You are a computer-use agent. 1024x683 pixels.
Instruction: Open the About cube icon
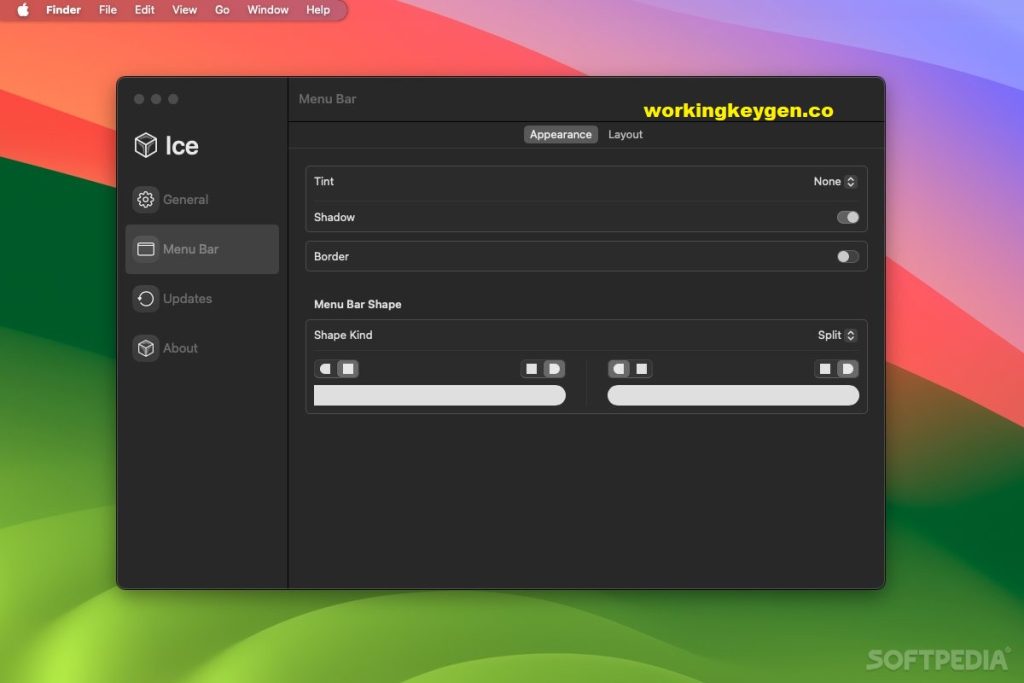[146, 348]
